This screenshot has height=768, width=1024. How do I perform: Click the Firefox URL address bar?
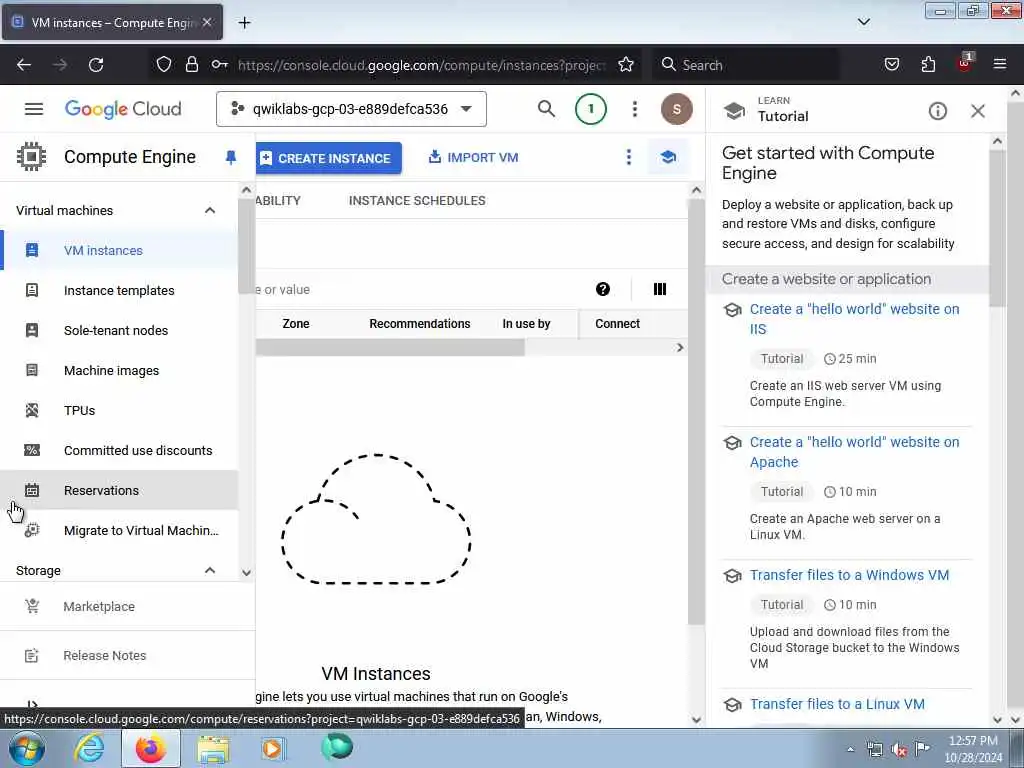click(421, 65)
